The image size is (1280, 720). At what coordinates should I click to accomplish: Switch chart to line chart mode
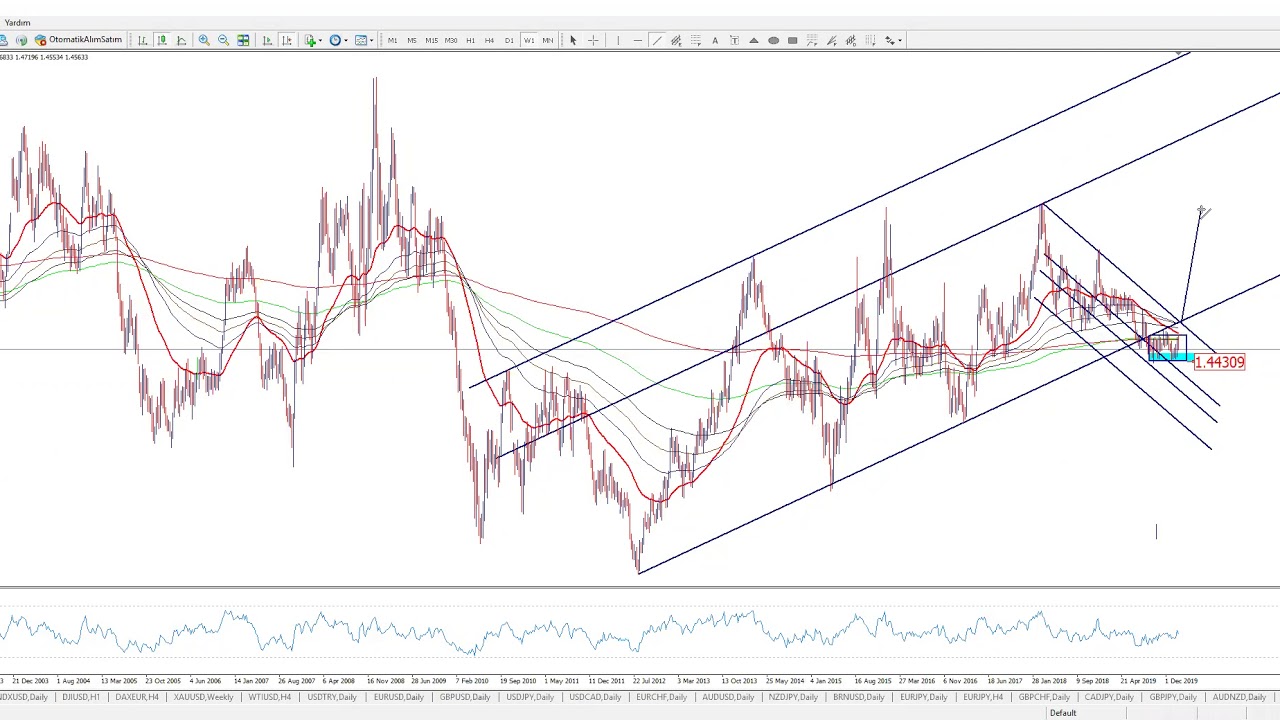coord(181,40)
